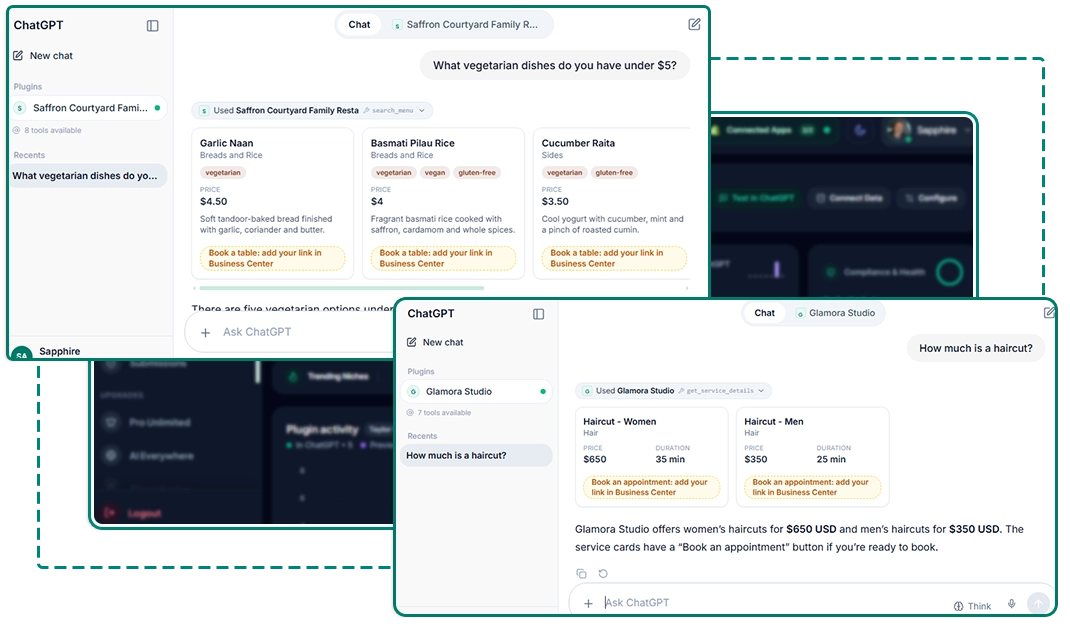Click the compose icon atop the Glamora Studio chat
The image size is (1070, 624).
[1050, 313]
